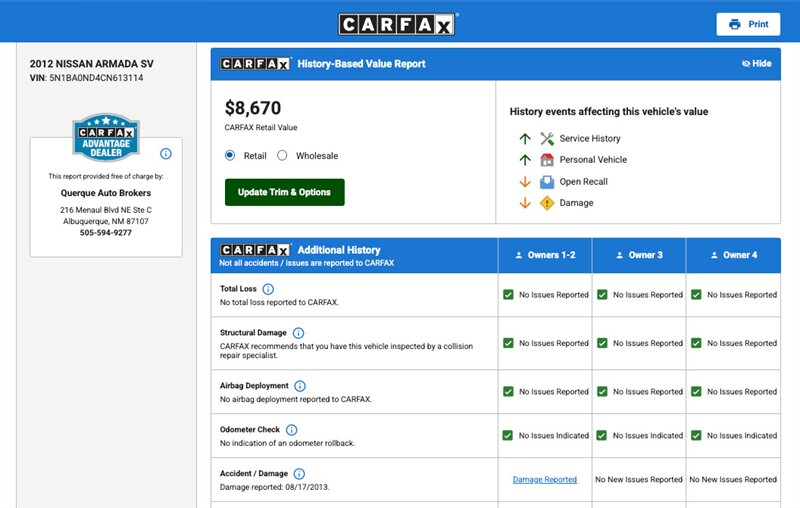Viewport: 800px width, 508px height.
Task: Select the Owner 4 column header
Action: (734, 255)
